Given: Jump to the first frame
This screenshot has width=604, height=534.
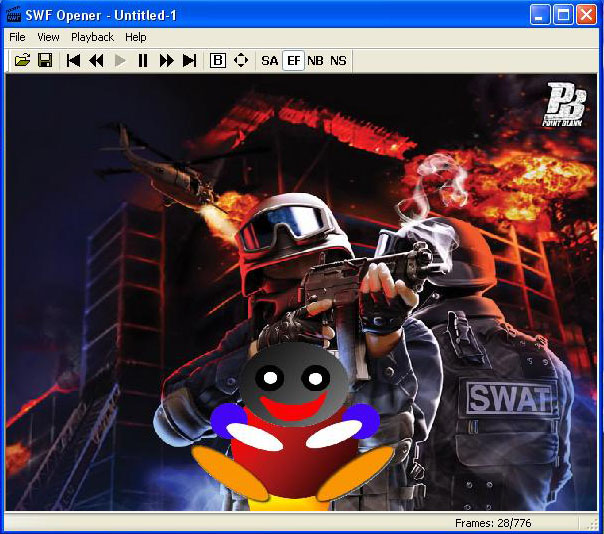Looking at the screenshot, I should coord(73,60).
